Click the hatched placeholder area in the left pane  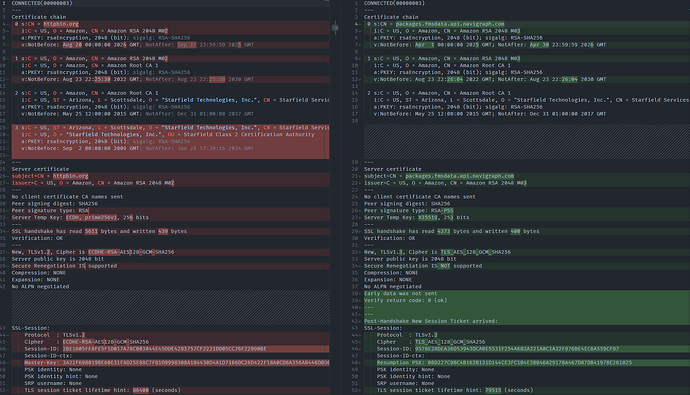point(170,307)
